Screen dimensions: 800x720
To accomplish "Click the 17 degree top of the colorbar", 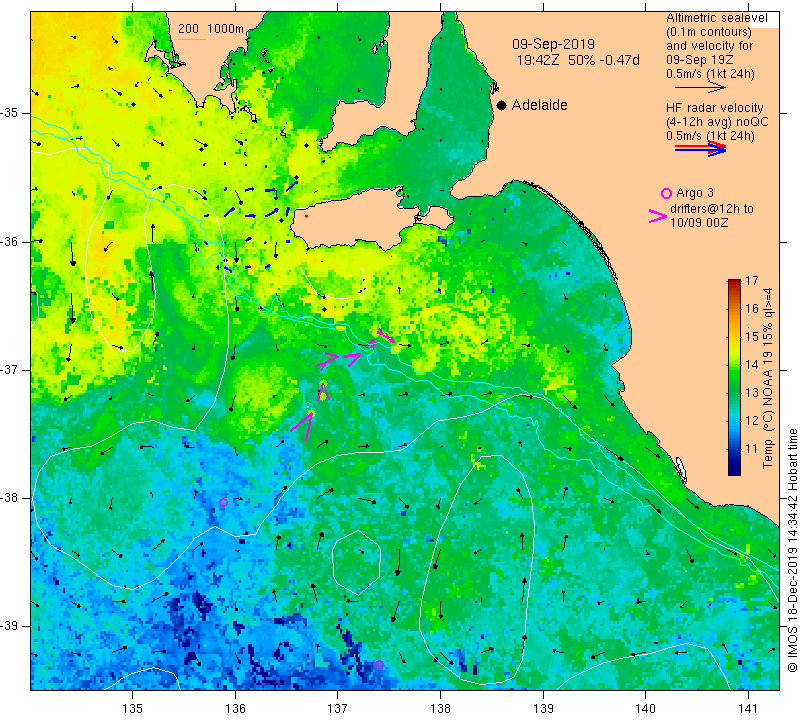I will click(734, 281).
